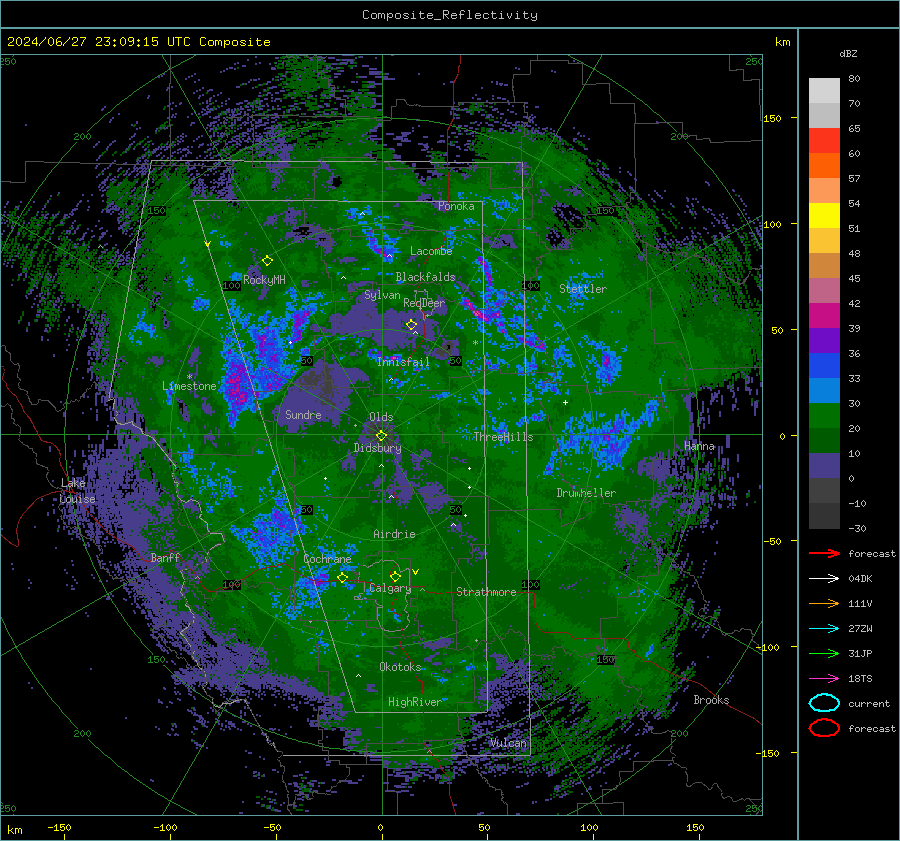Click the RockyMH label on the map
900x841 pixels.
click(264, 280)
